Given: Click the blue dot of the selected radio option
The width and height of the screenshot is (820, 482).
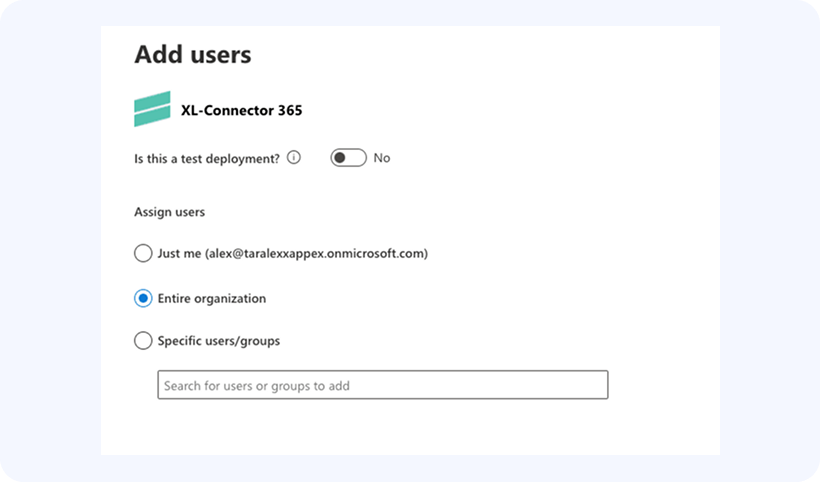Looking at the screenshot, I should coord(143,298).
